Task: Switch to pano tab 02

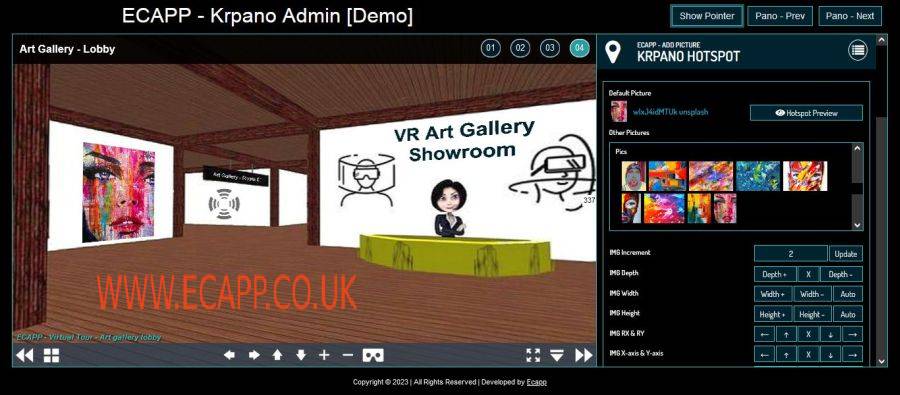Action: pyautogui.click(x=520, y=48)
